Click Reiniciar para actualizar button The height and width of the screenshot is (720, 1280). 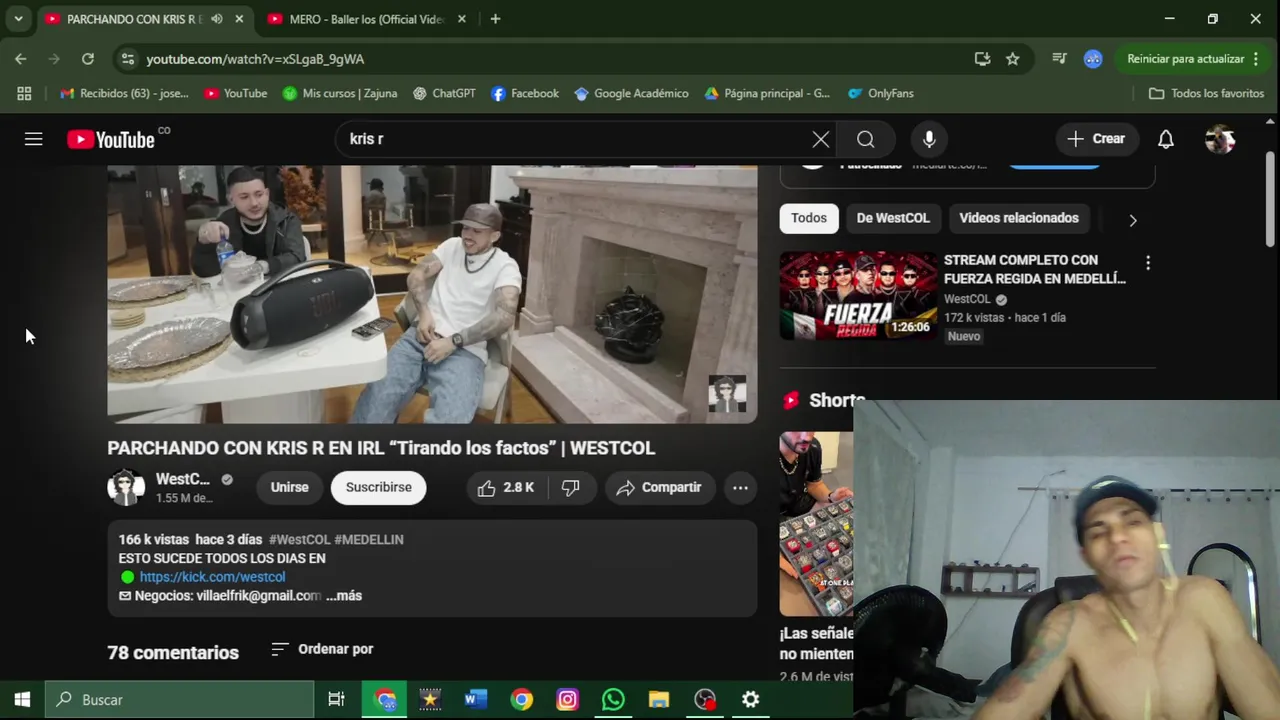(x=1193, y=59)
